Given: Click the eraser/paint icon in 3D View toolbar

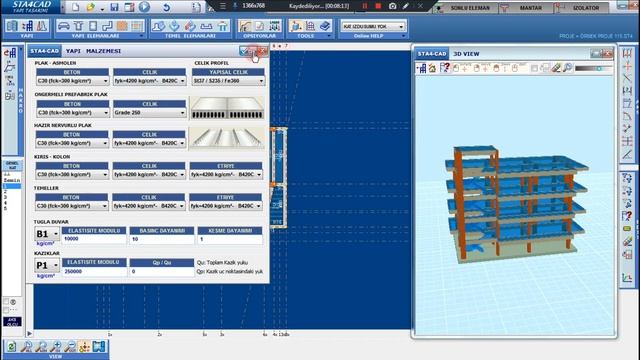Looking at the screenshot, I should tap(556, 68).
